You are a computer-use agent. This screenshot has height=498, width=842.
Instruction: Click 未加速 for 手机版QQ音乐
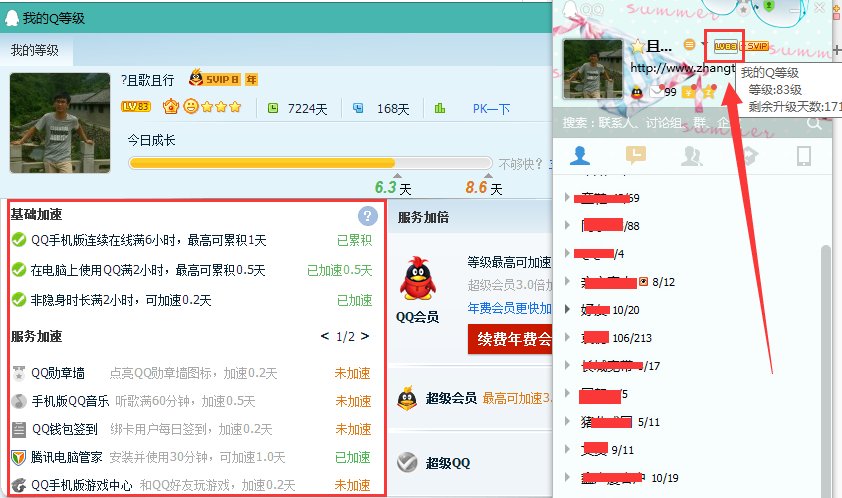[353, 401]
